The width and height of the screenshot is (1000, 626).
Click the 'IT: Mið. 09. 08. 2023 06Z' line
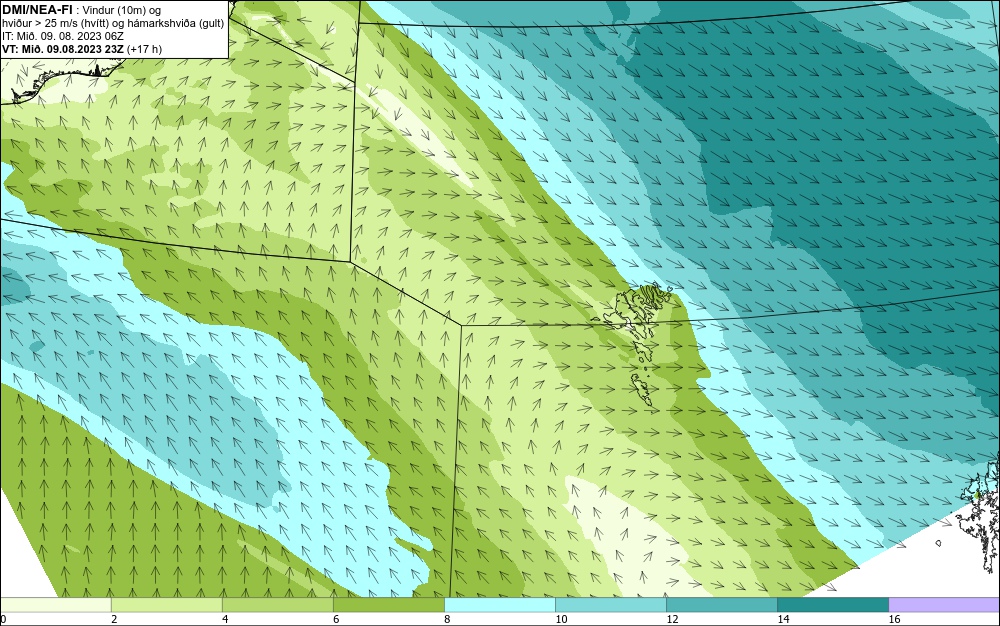click(x=62, y=36)
